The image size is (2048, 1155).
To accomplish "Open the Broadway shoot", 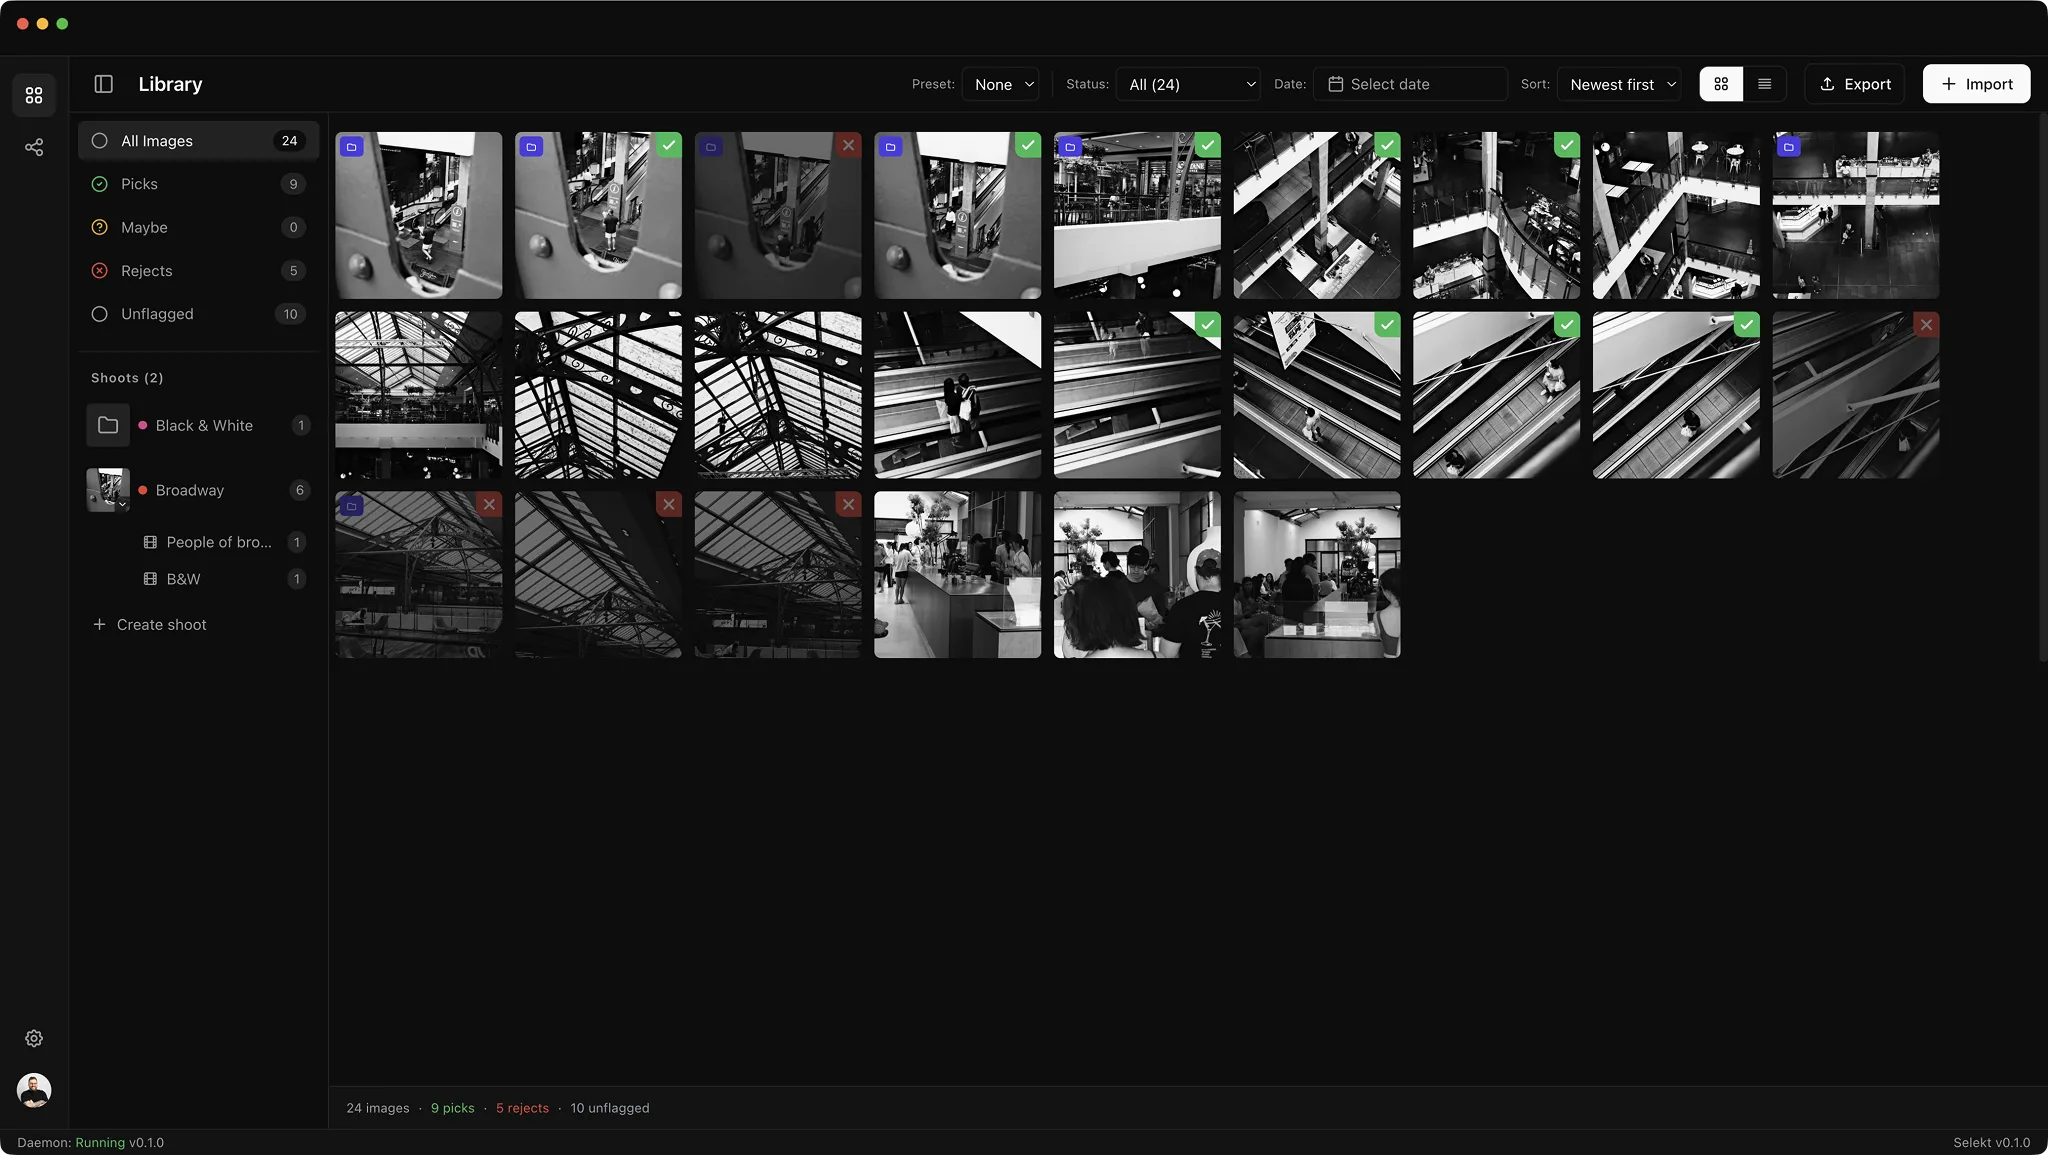I will click(x=198, y=490).
